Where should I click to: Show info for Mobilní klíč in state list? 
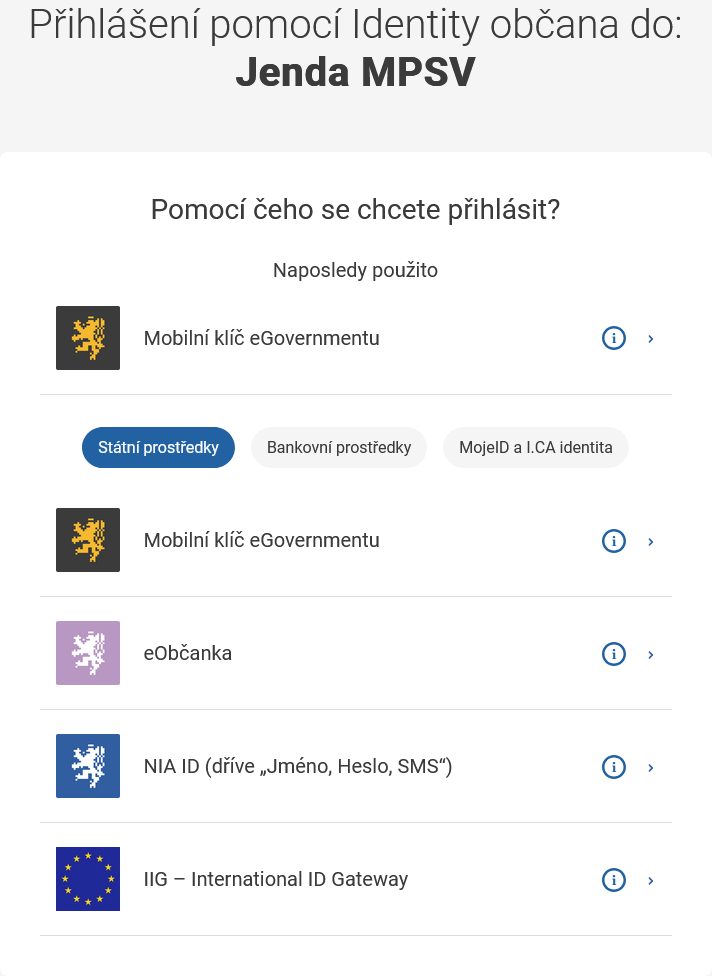click(614, 541)
